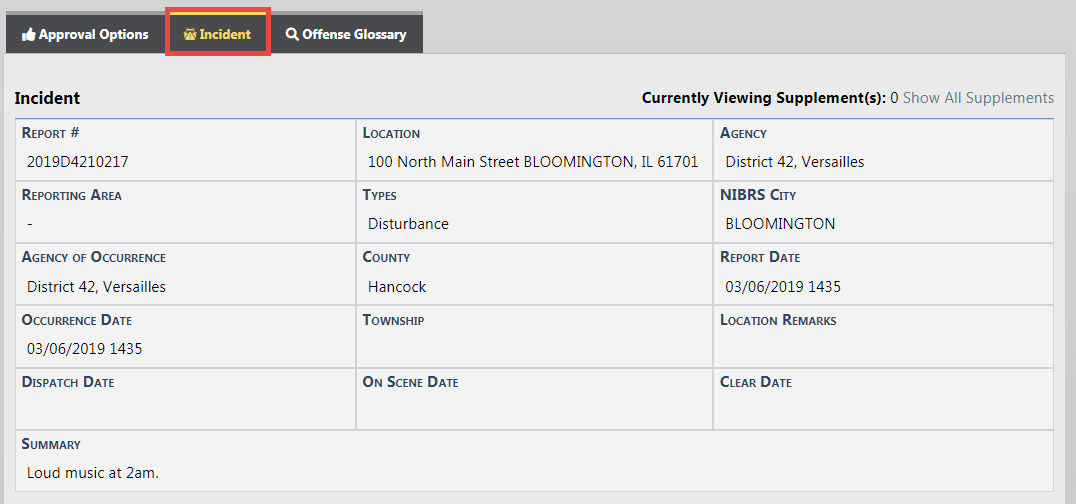The width and height of the screenshot is (1076, 504).
Task: Click the Location Remarks field label
Action: pyautogui.click(x=778, y=320)
